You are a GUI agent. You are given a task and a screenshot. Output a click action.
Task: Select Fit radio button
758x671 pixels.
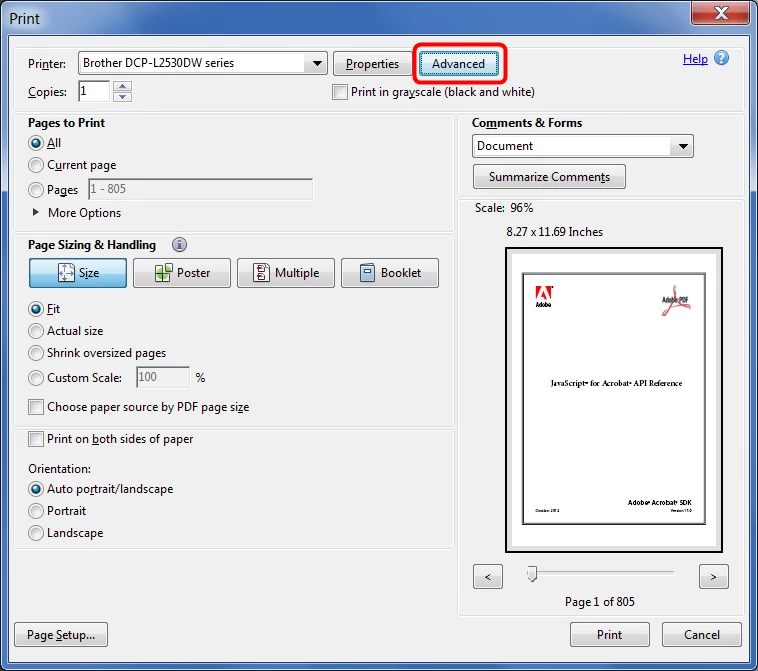[x=36, y=309]
